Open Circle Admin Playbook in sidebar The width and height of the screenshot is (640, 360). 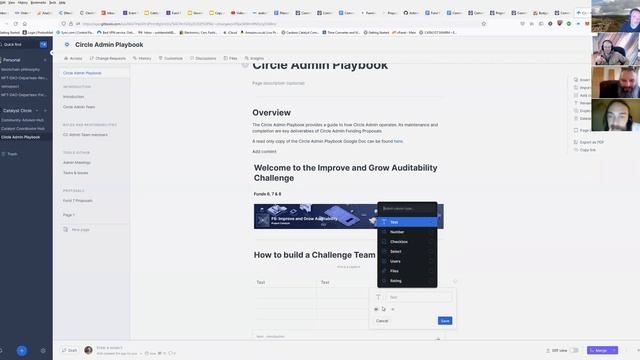click(x=20, y=137)
